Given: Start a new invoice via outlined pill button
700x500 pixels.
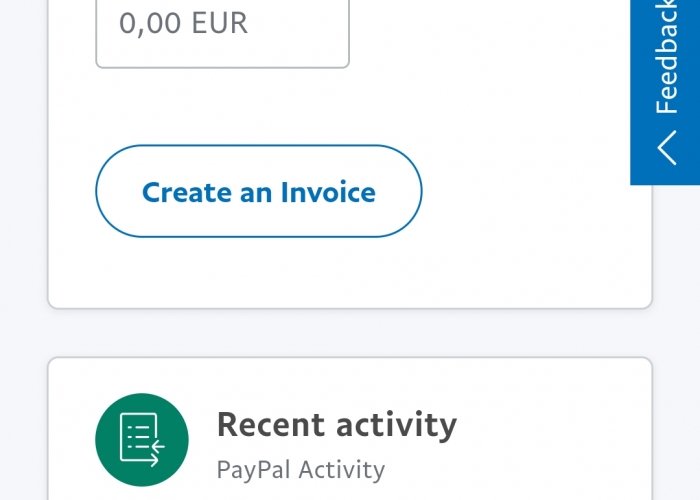Looking at the screenshot, I should click(258, 191).
